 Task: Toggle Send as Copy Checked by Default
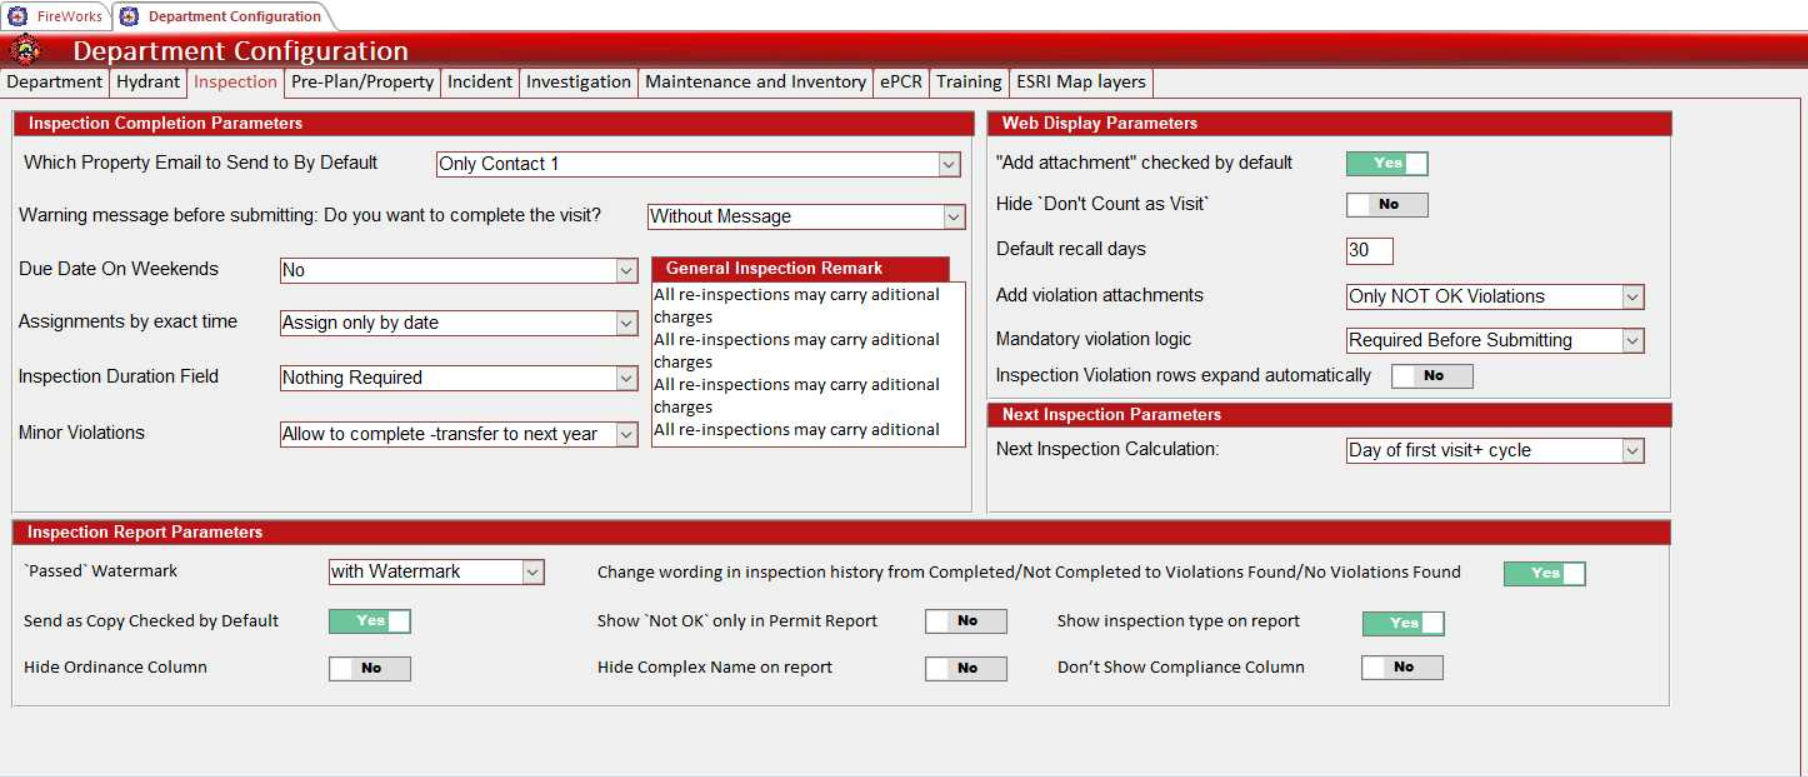click(x=369, y=621)
